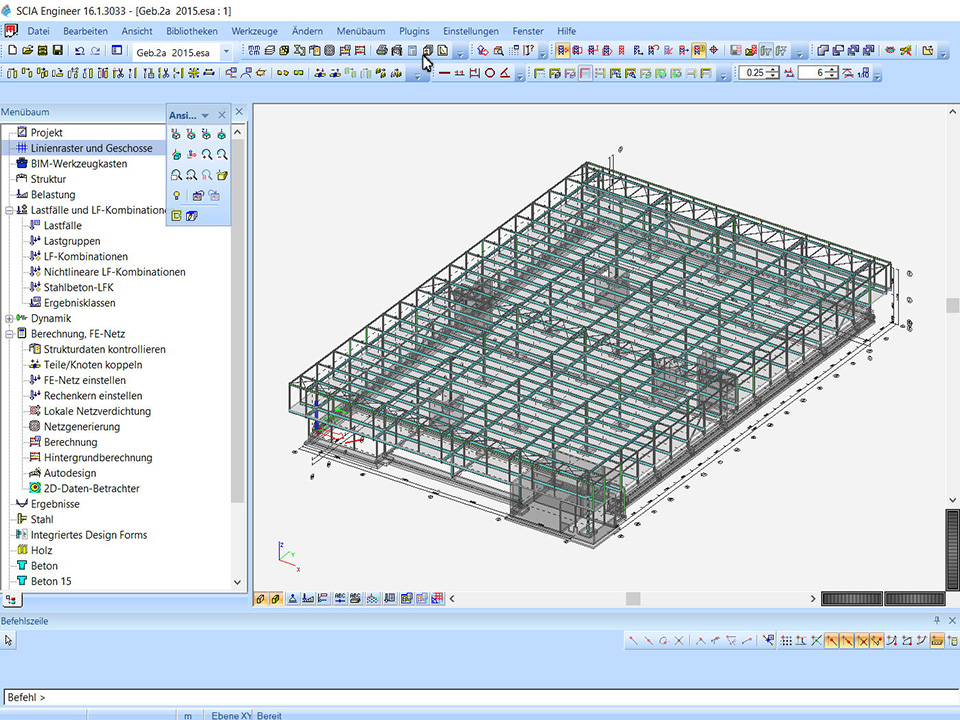Expand the Dynamik tree node
Image resolution: width=960 pixels, height=720 pixels.
pos(9,318)
